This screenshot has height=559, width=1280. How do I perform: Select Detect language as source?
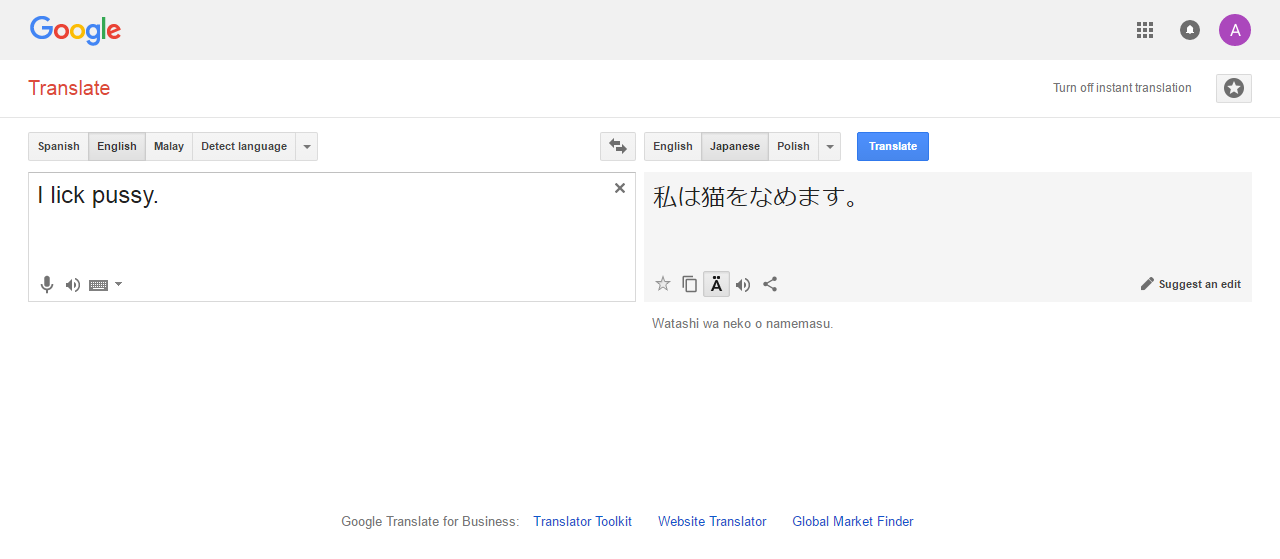tap(244, 146)
